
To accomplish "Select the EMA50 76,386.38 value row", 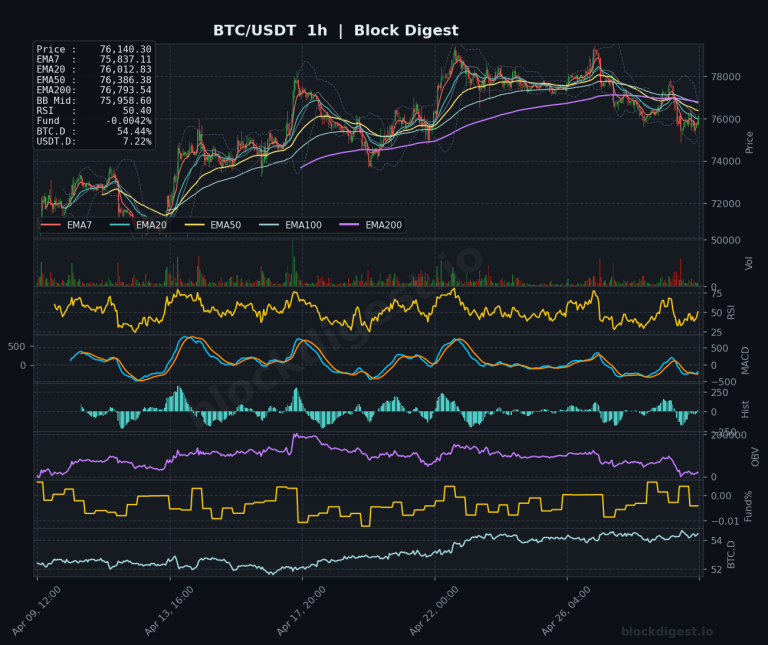I will click(x=94, y=80).
